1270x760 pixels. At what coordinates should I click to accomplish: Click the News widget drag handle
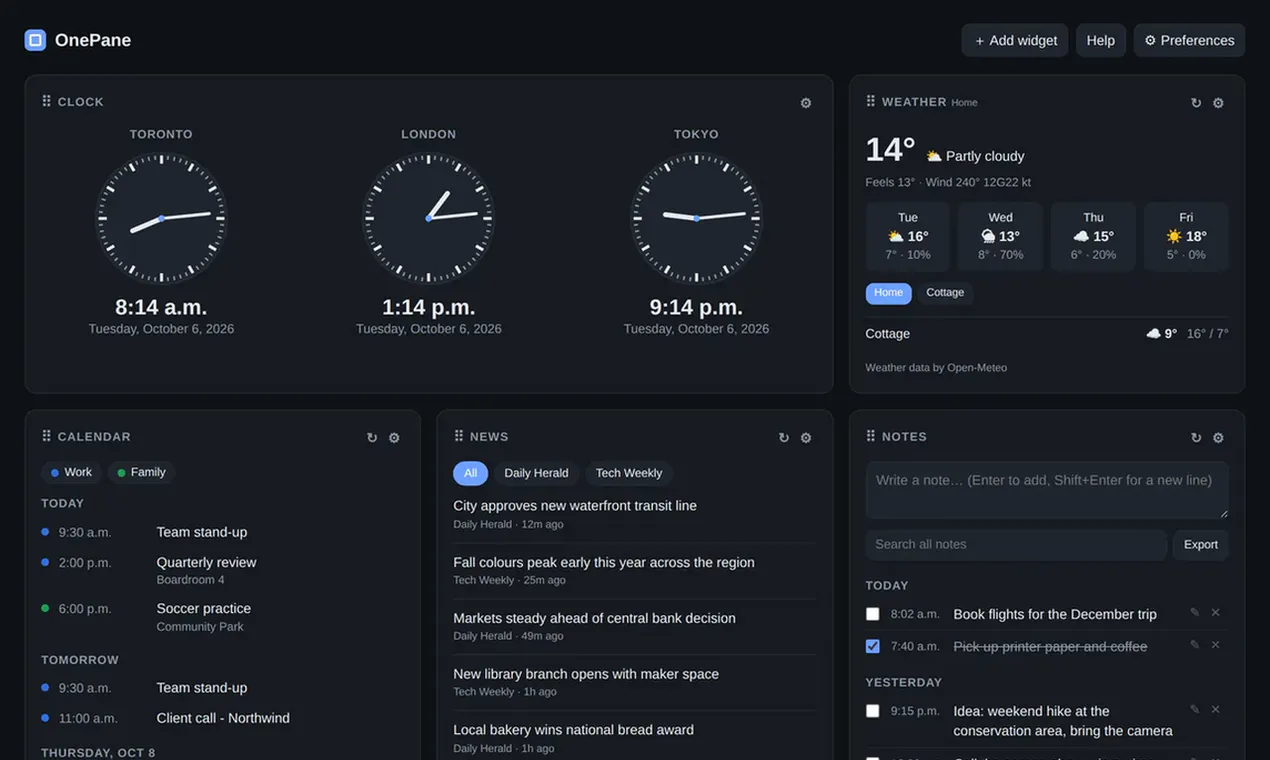click(459, 436)
